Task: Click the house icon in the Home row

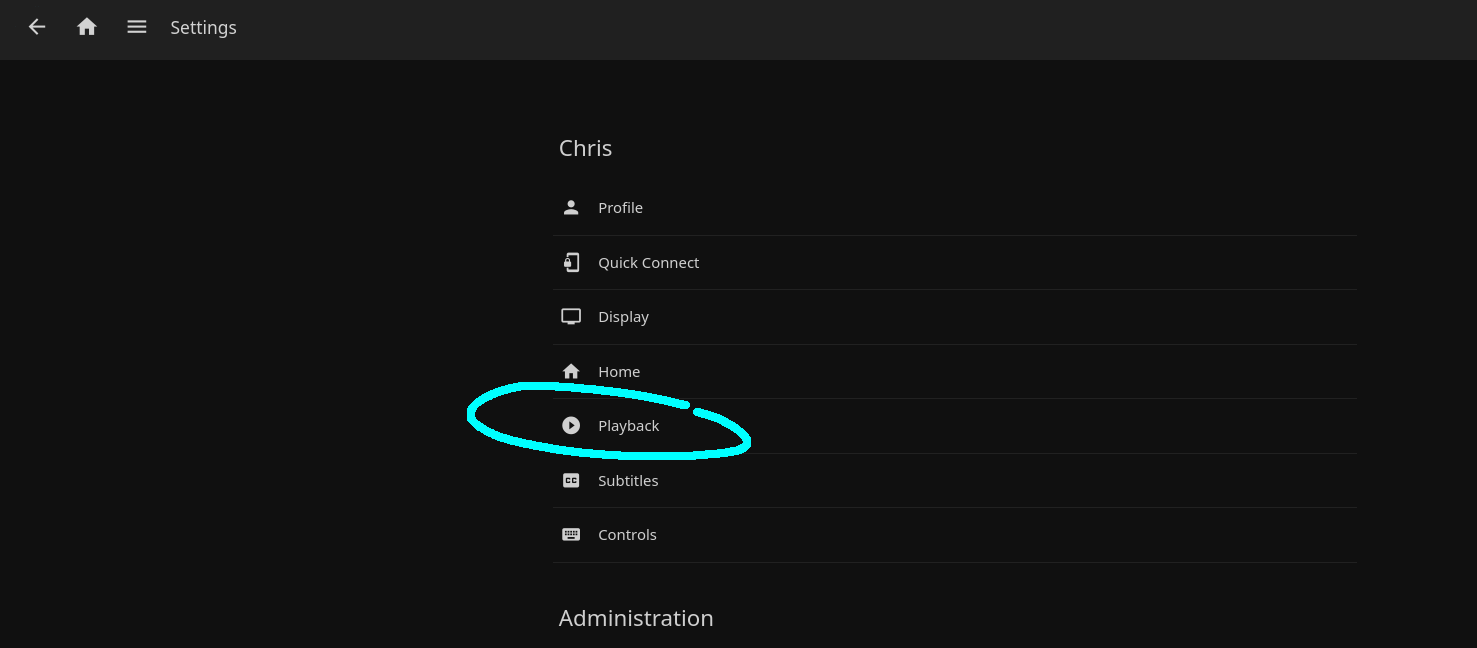Action: [x=571, y=372]
